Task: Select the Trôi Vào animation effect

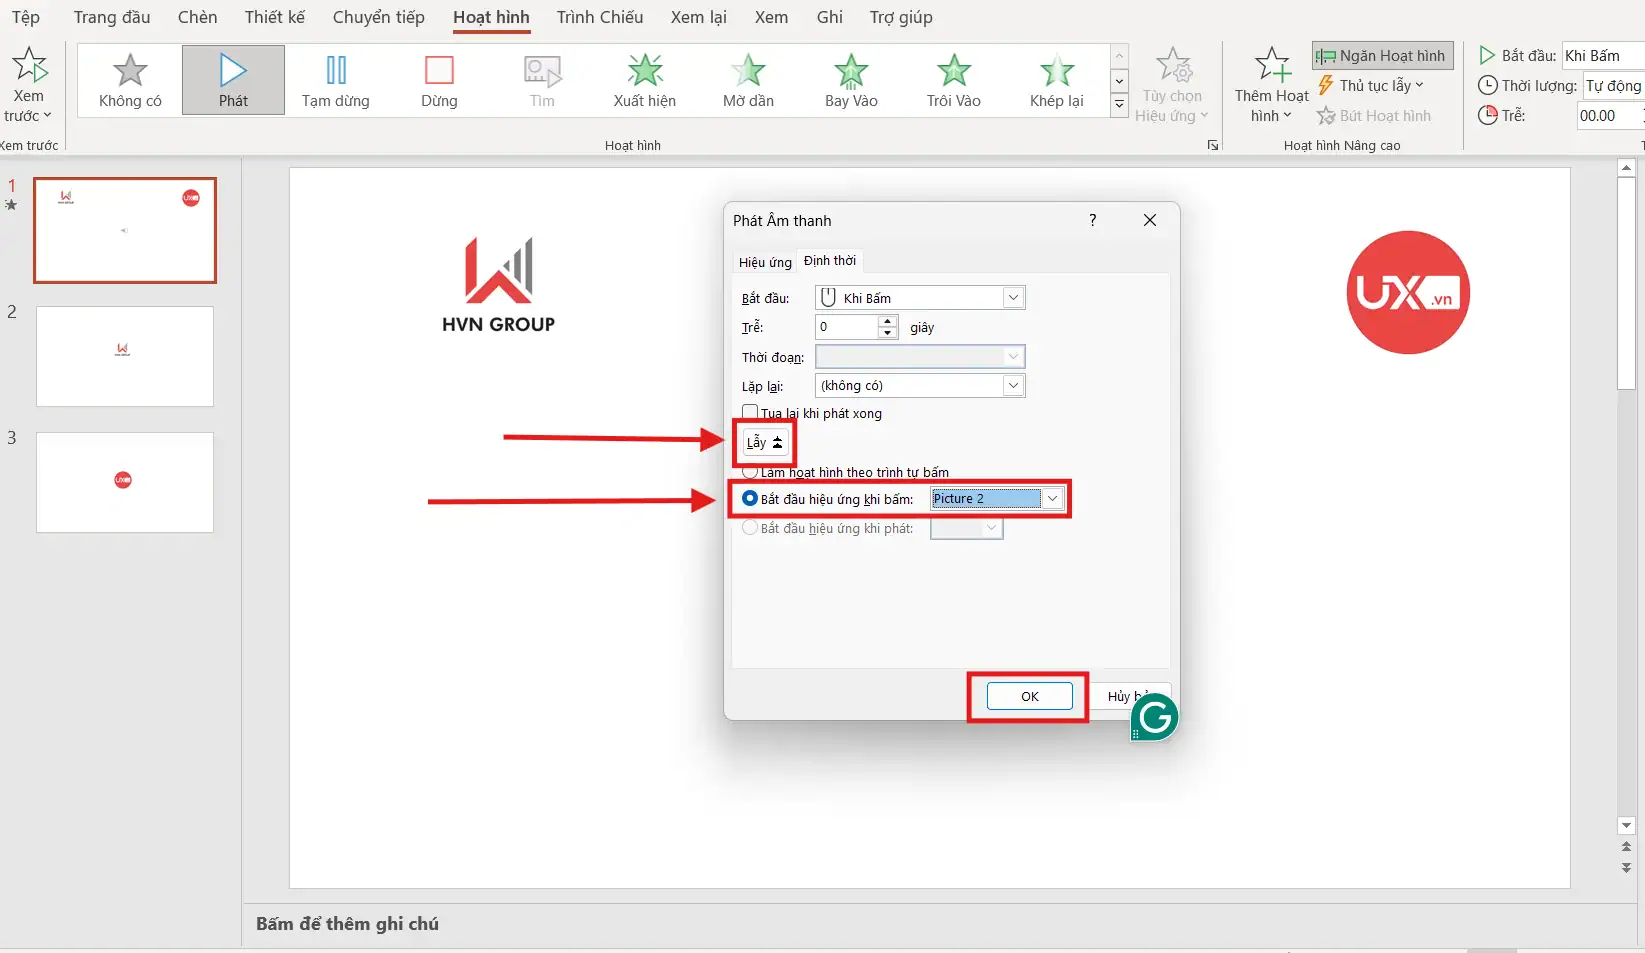Action: pyautogui.click(x=953, y=80)
